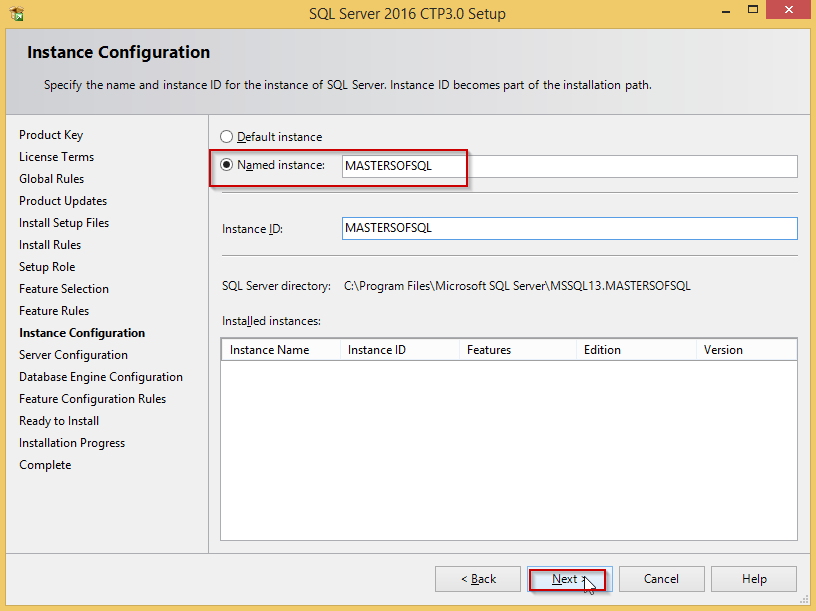
Task: Maximize the setup window
Action: click(753, 10)
